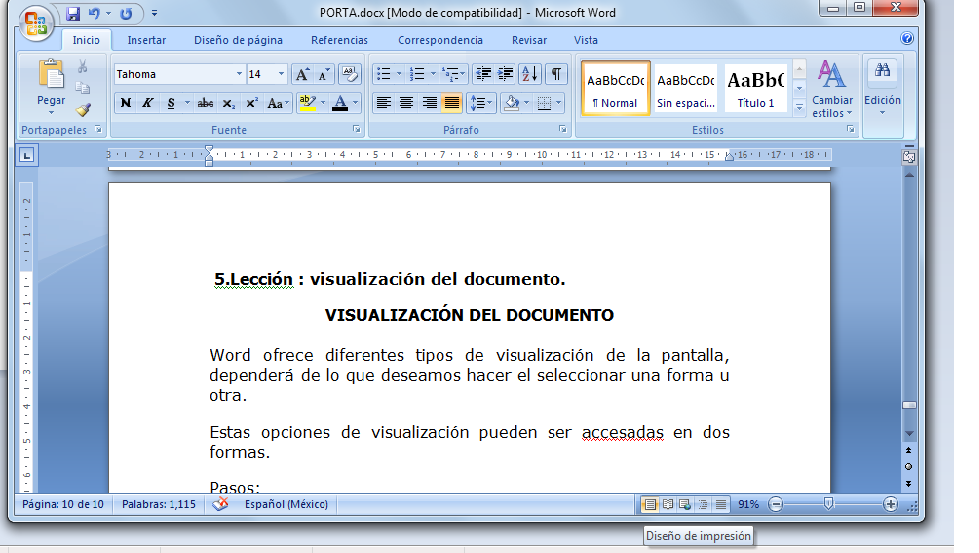Click the sort A-Z icon
The width and height of the screenshot is (979, 553).
click(x=529, y=74)
